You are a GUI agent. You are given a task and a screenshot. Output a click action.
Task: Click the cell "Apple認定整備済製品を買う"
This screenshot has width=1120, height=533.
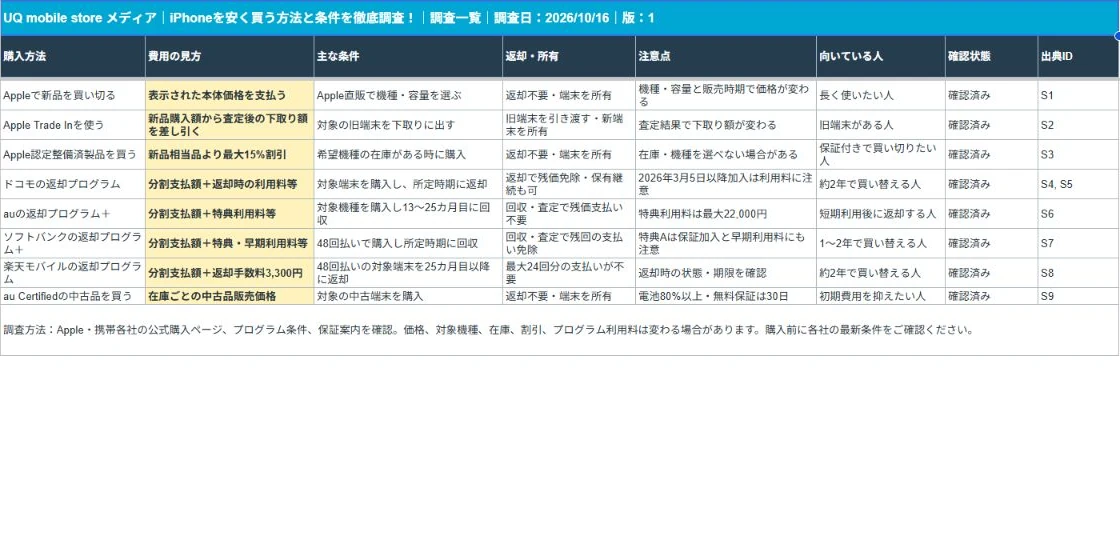click(x=73, y=154)
